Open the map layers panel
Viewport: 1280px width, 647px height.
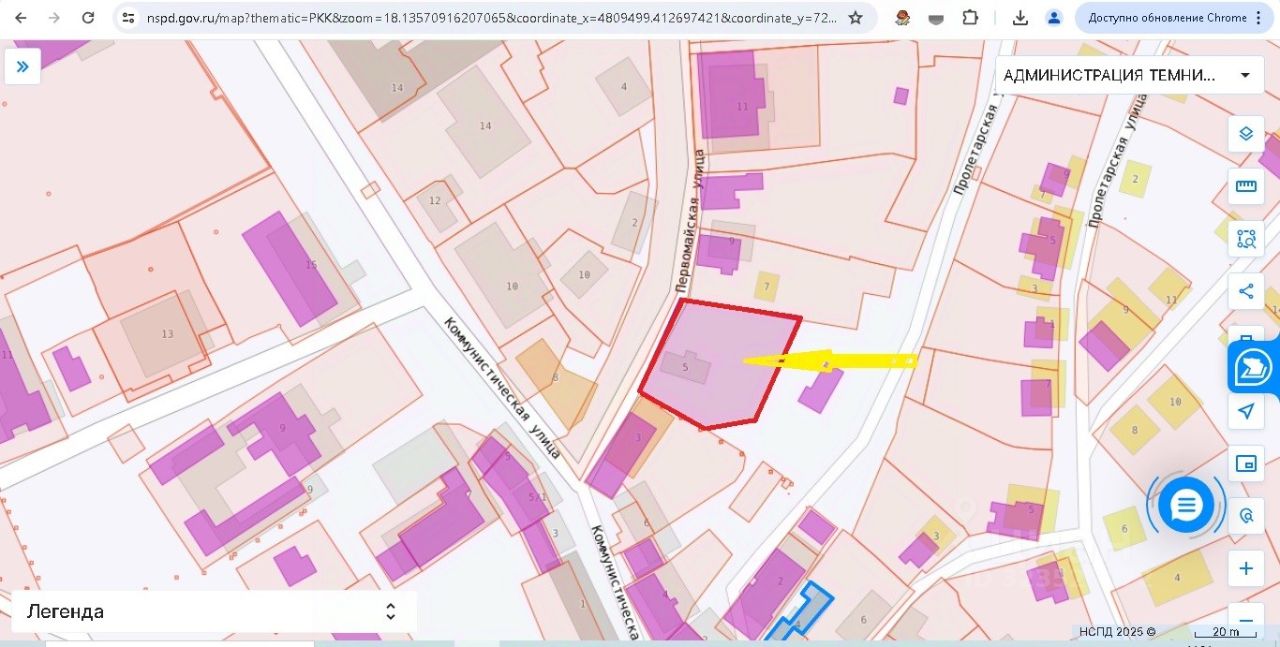tap(1246, 133)
